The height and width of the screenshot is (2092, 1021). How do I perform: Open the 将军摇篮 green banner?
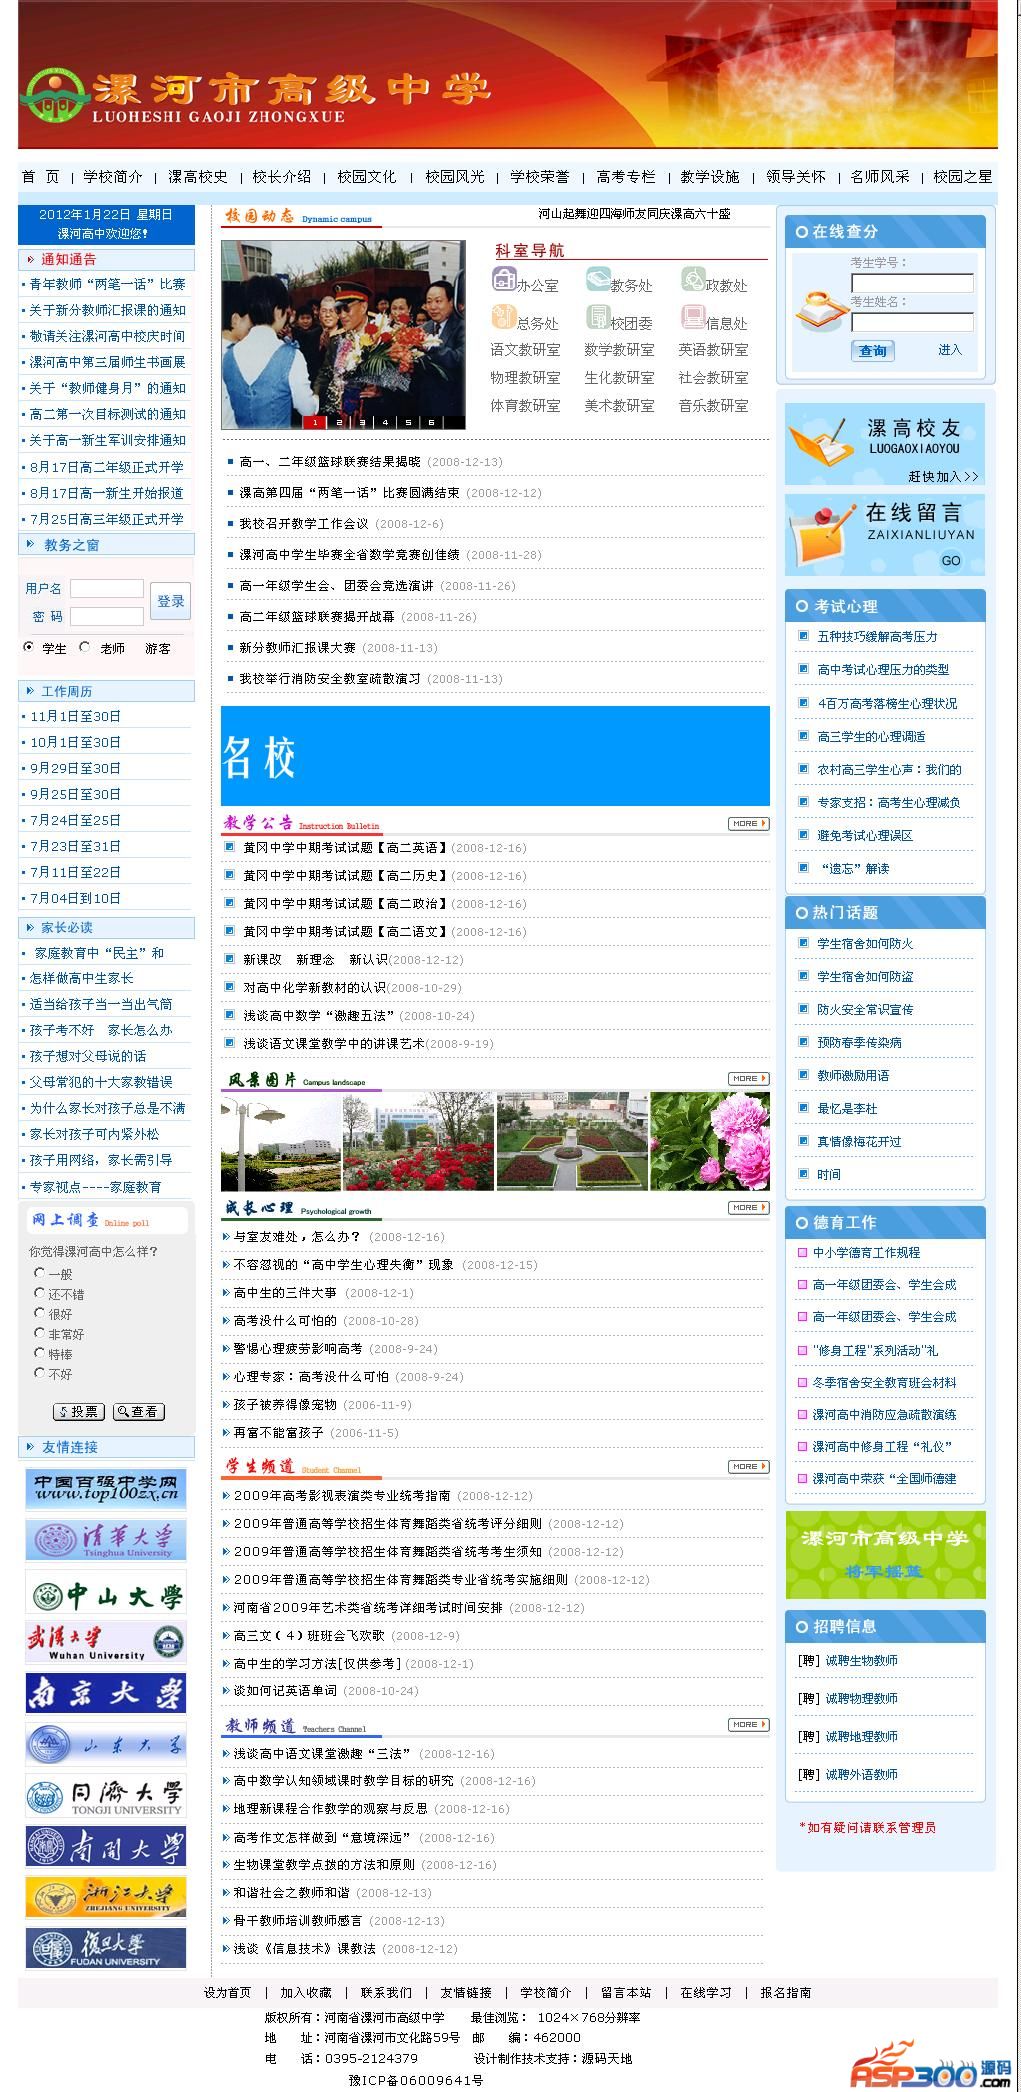pos(885,1555)
